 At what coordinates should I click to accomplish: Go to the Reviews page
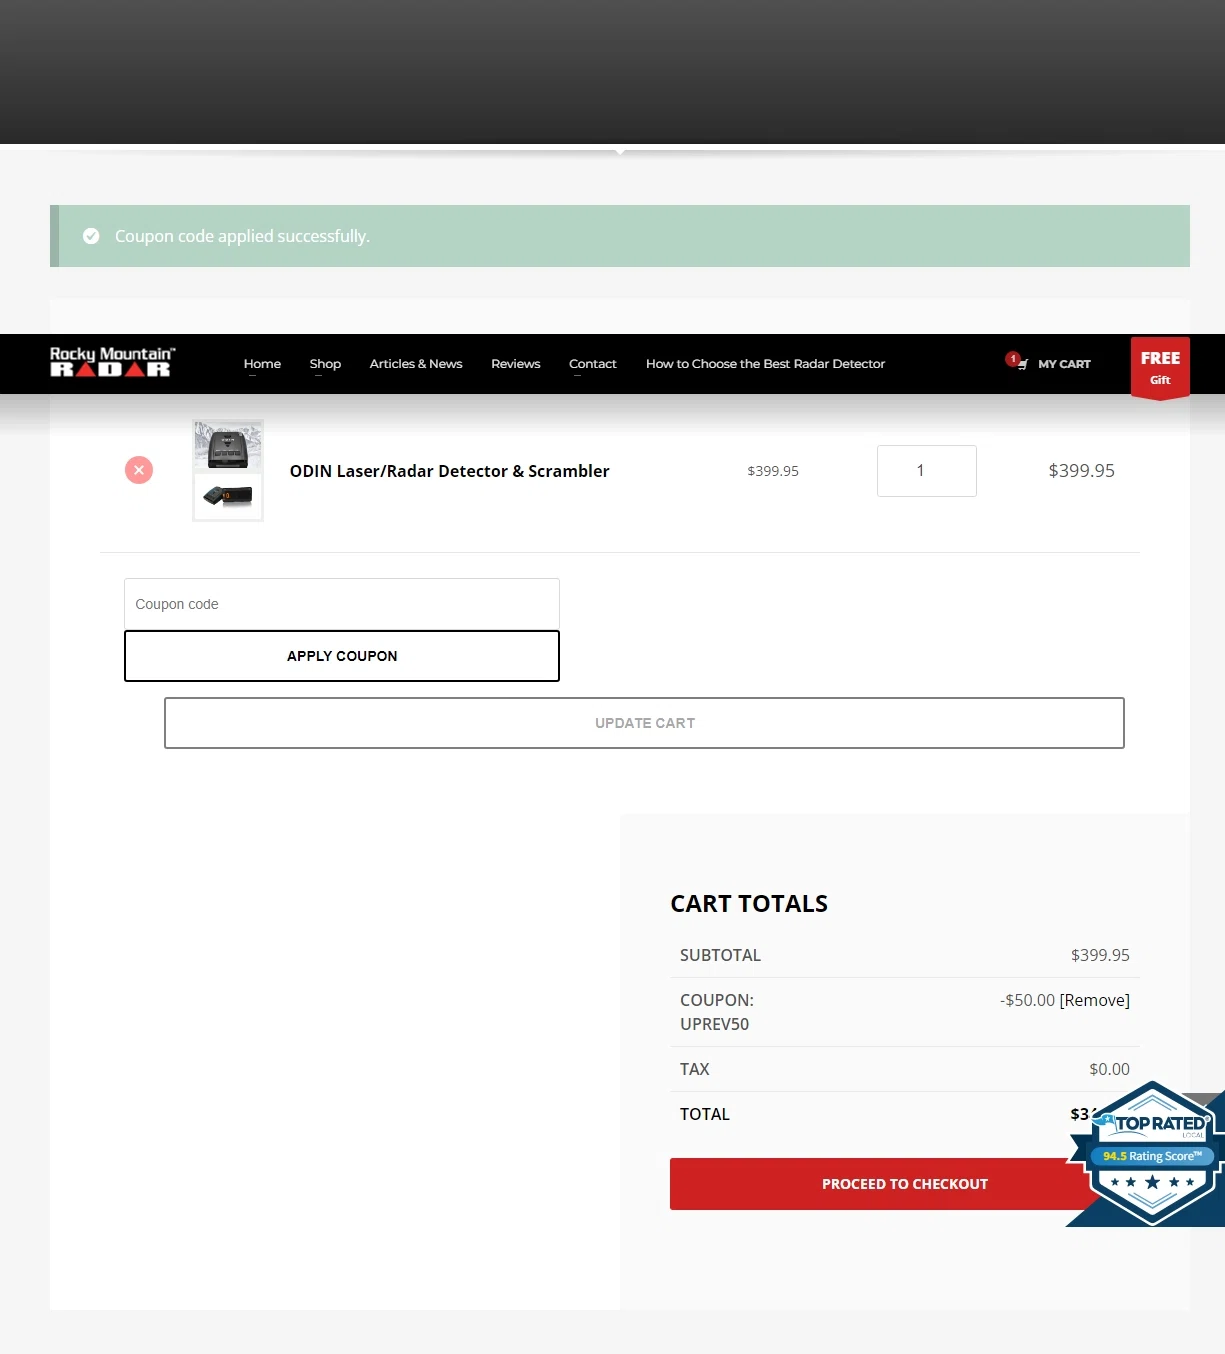coord(516,364)
